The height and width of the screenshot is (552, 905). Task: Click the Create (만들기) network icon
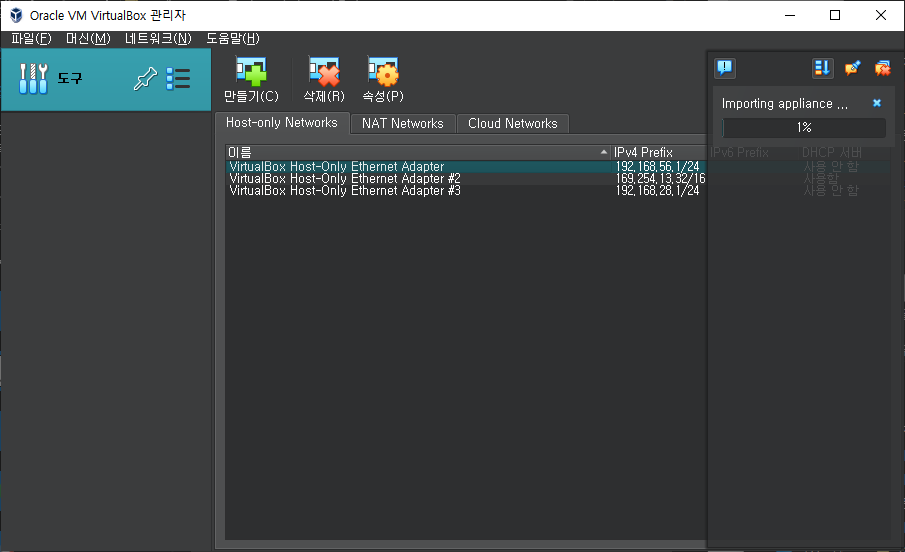(251, 72)
